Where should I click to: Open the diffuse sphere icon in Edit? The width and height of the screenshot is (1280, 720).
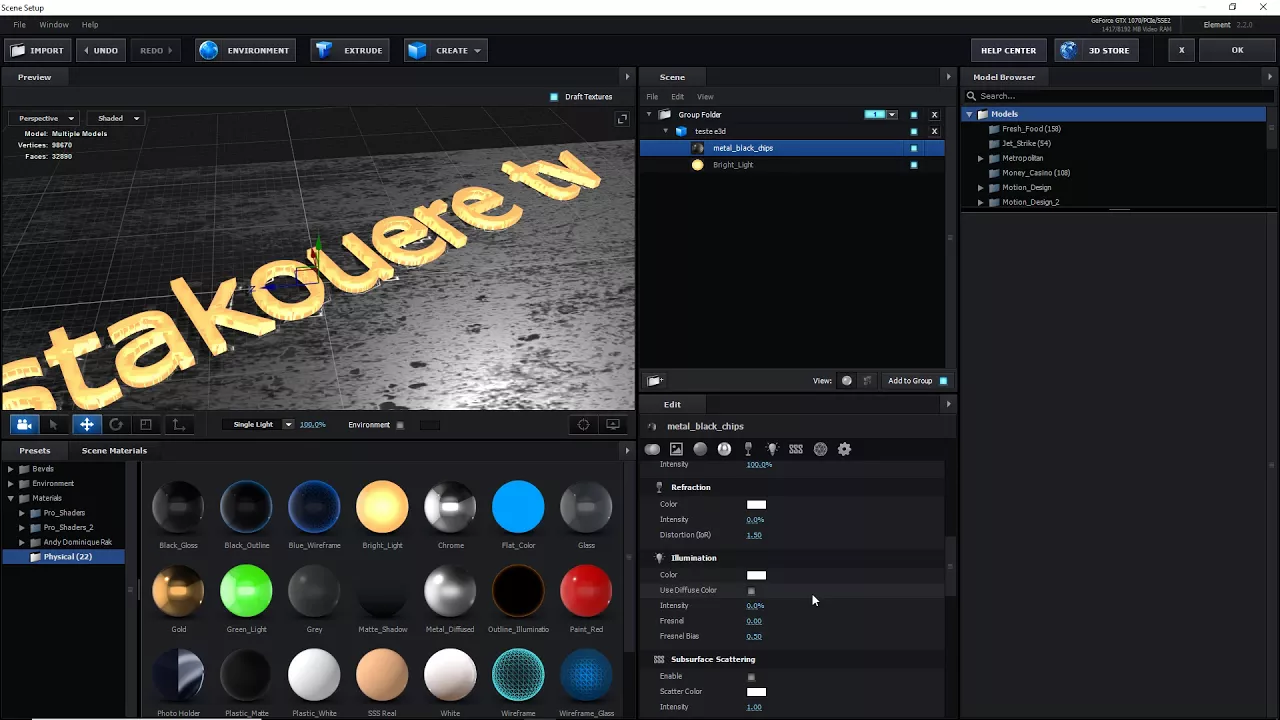coord(700,449)
